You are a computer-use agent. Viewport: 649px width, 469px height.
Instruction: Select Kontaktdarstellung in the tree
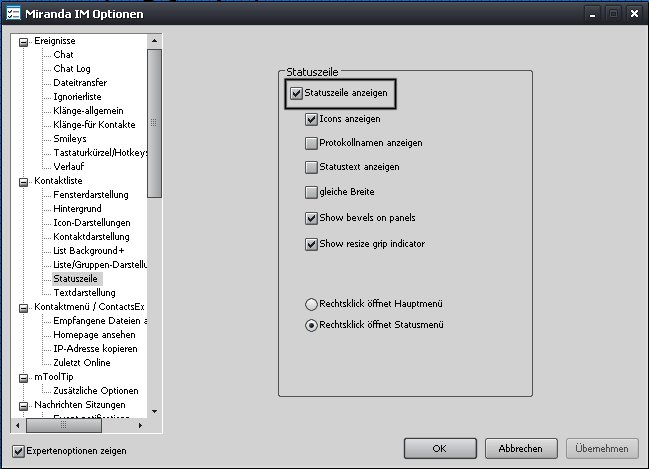[x=91, y=237]
